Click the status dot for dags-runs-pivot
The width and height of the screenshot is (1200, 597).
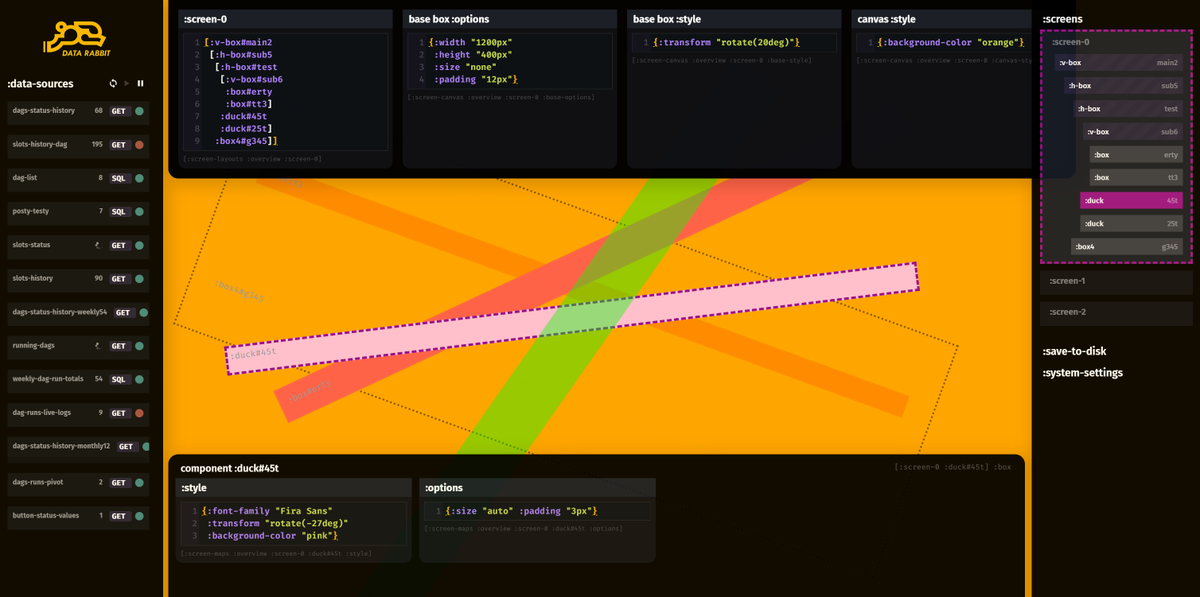click(139, 482)
